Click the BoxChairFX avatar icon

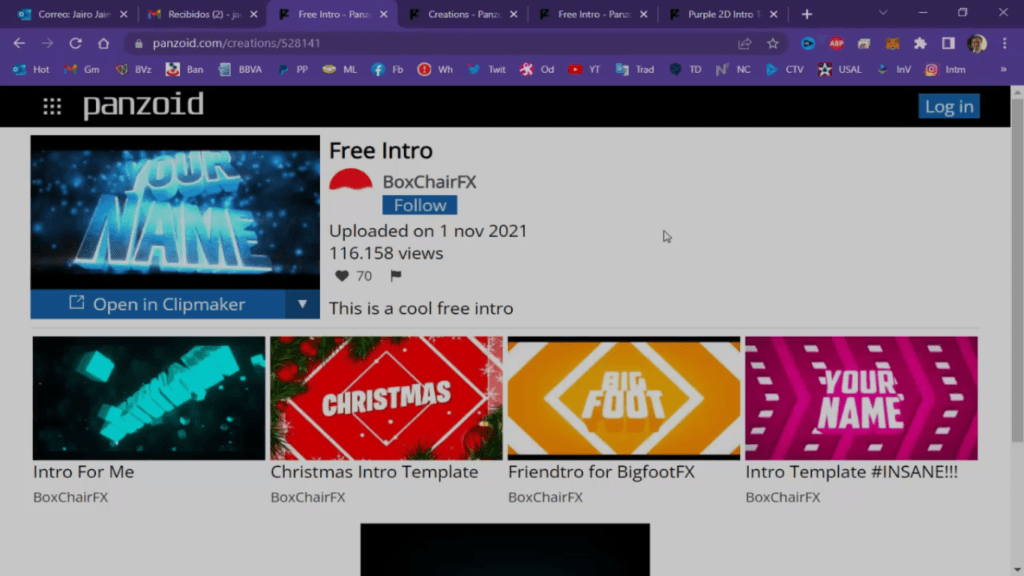point(350,181)
